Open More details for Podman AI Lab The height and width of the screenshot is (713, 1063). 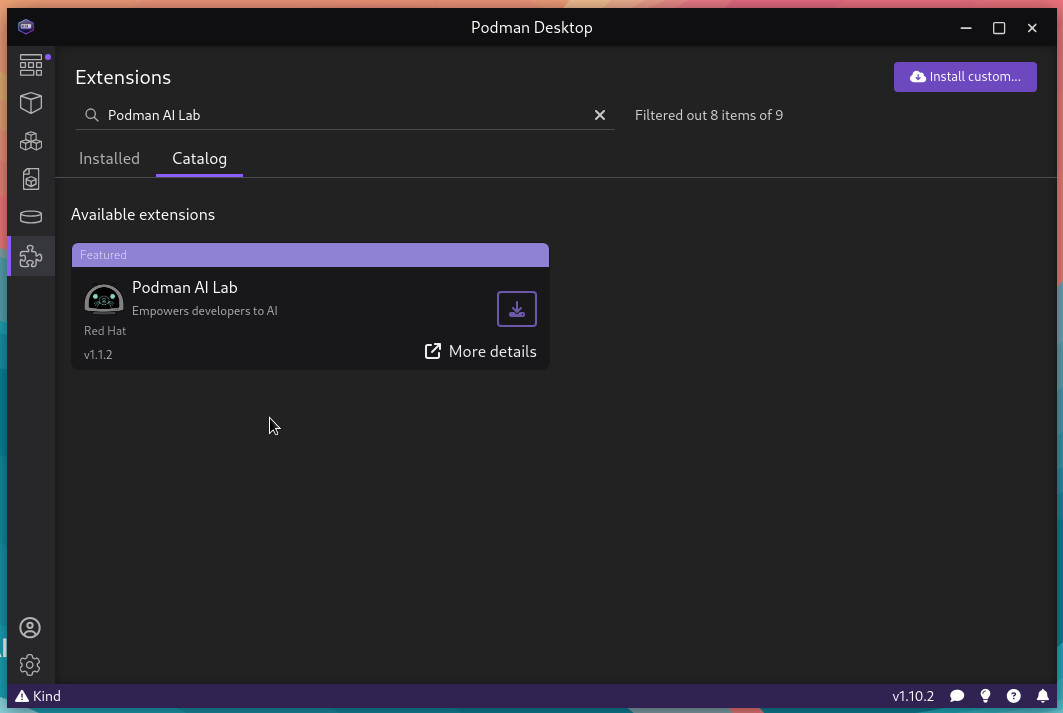coord(481,351)
